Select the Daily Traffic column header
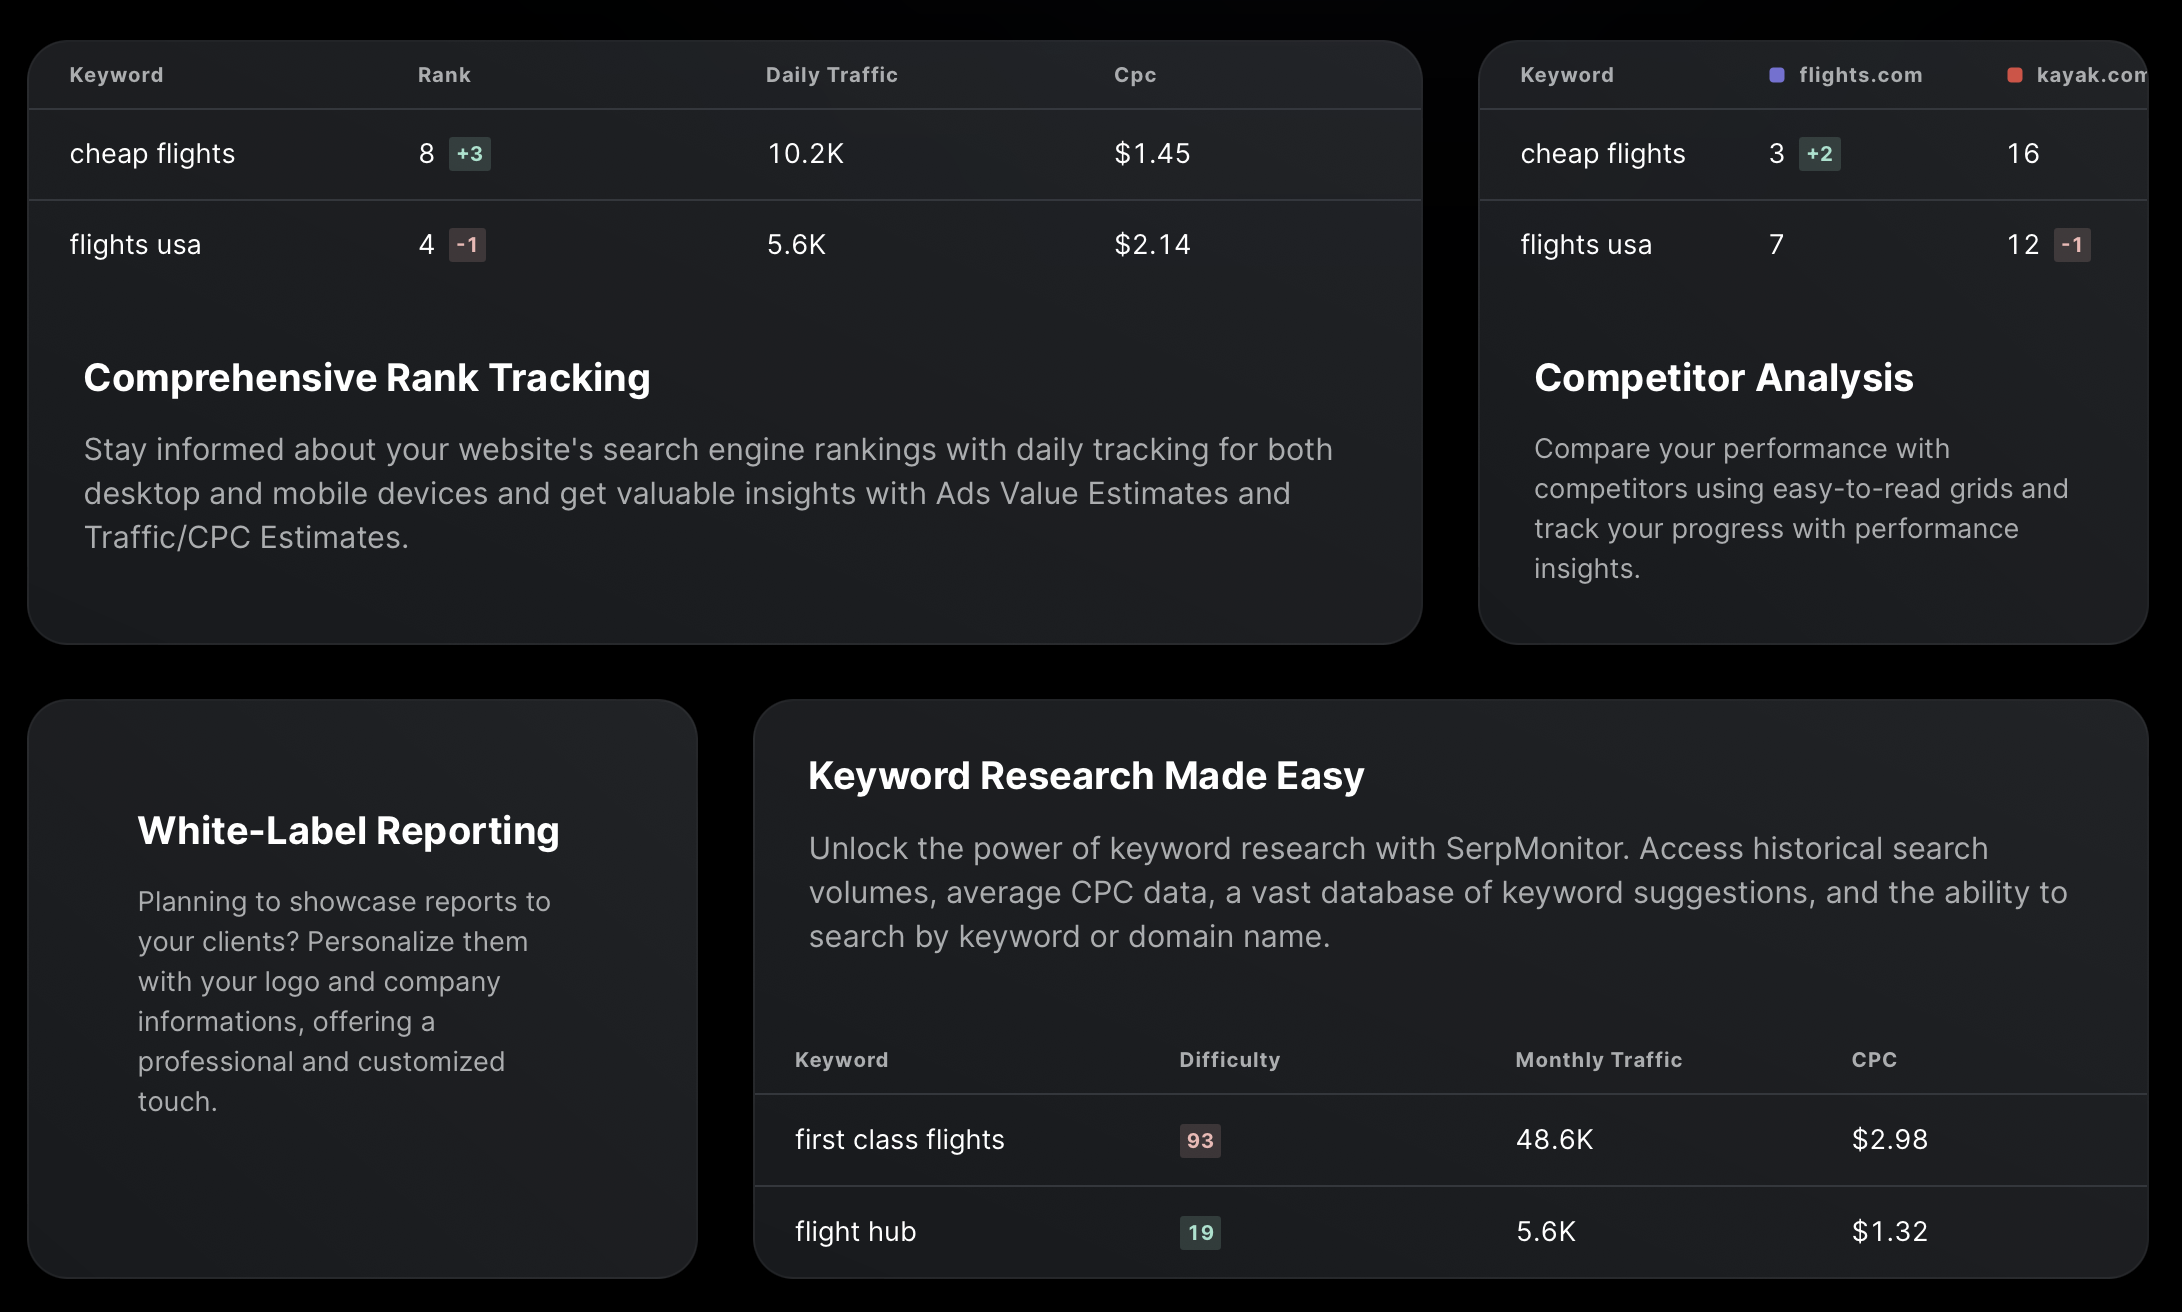Screen dimensions: 2182x1312 831,75
